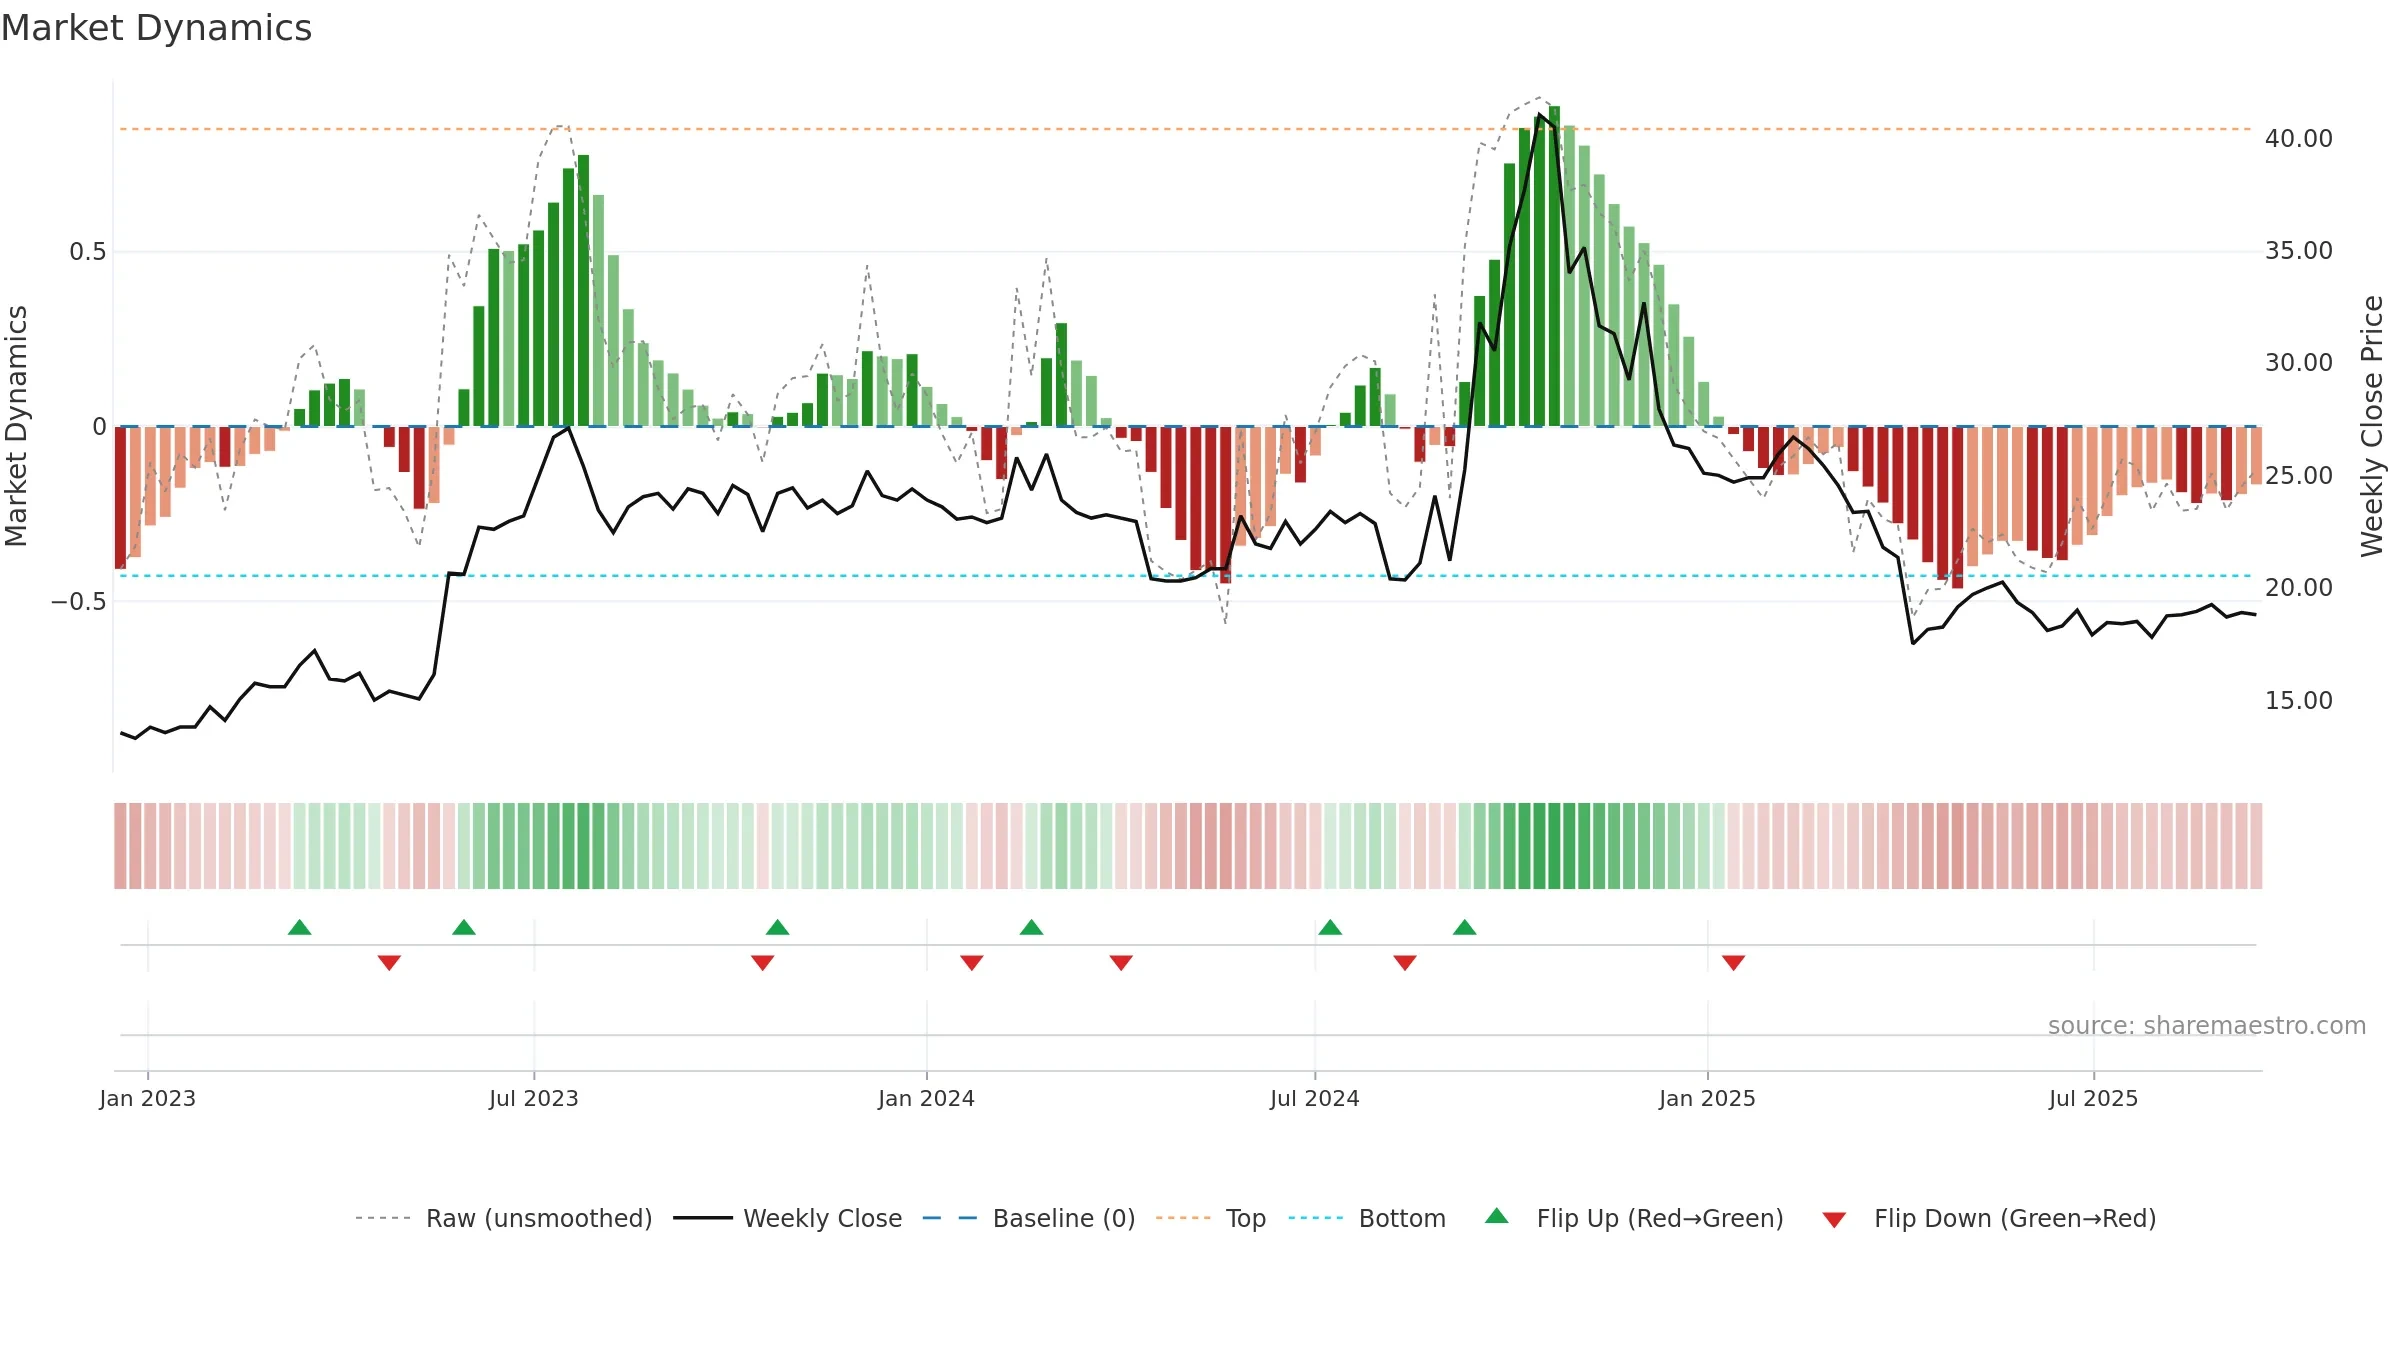
Task: Click the solid black Weekly Close legend sample
Action: pyautogui.click(x=702, y=1218)
